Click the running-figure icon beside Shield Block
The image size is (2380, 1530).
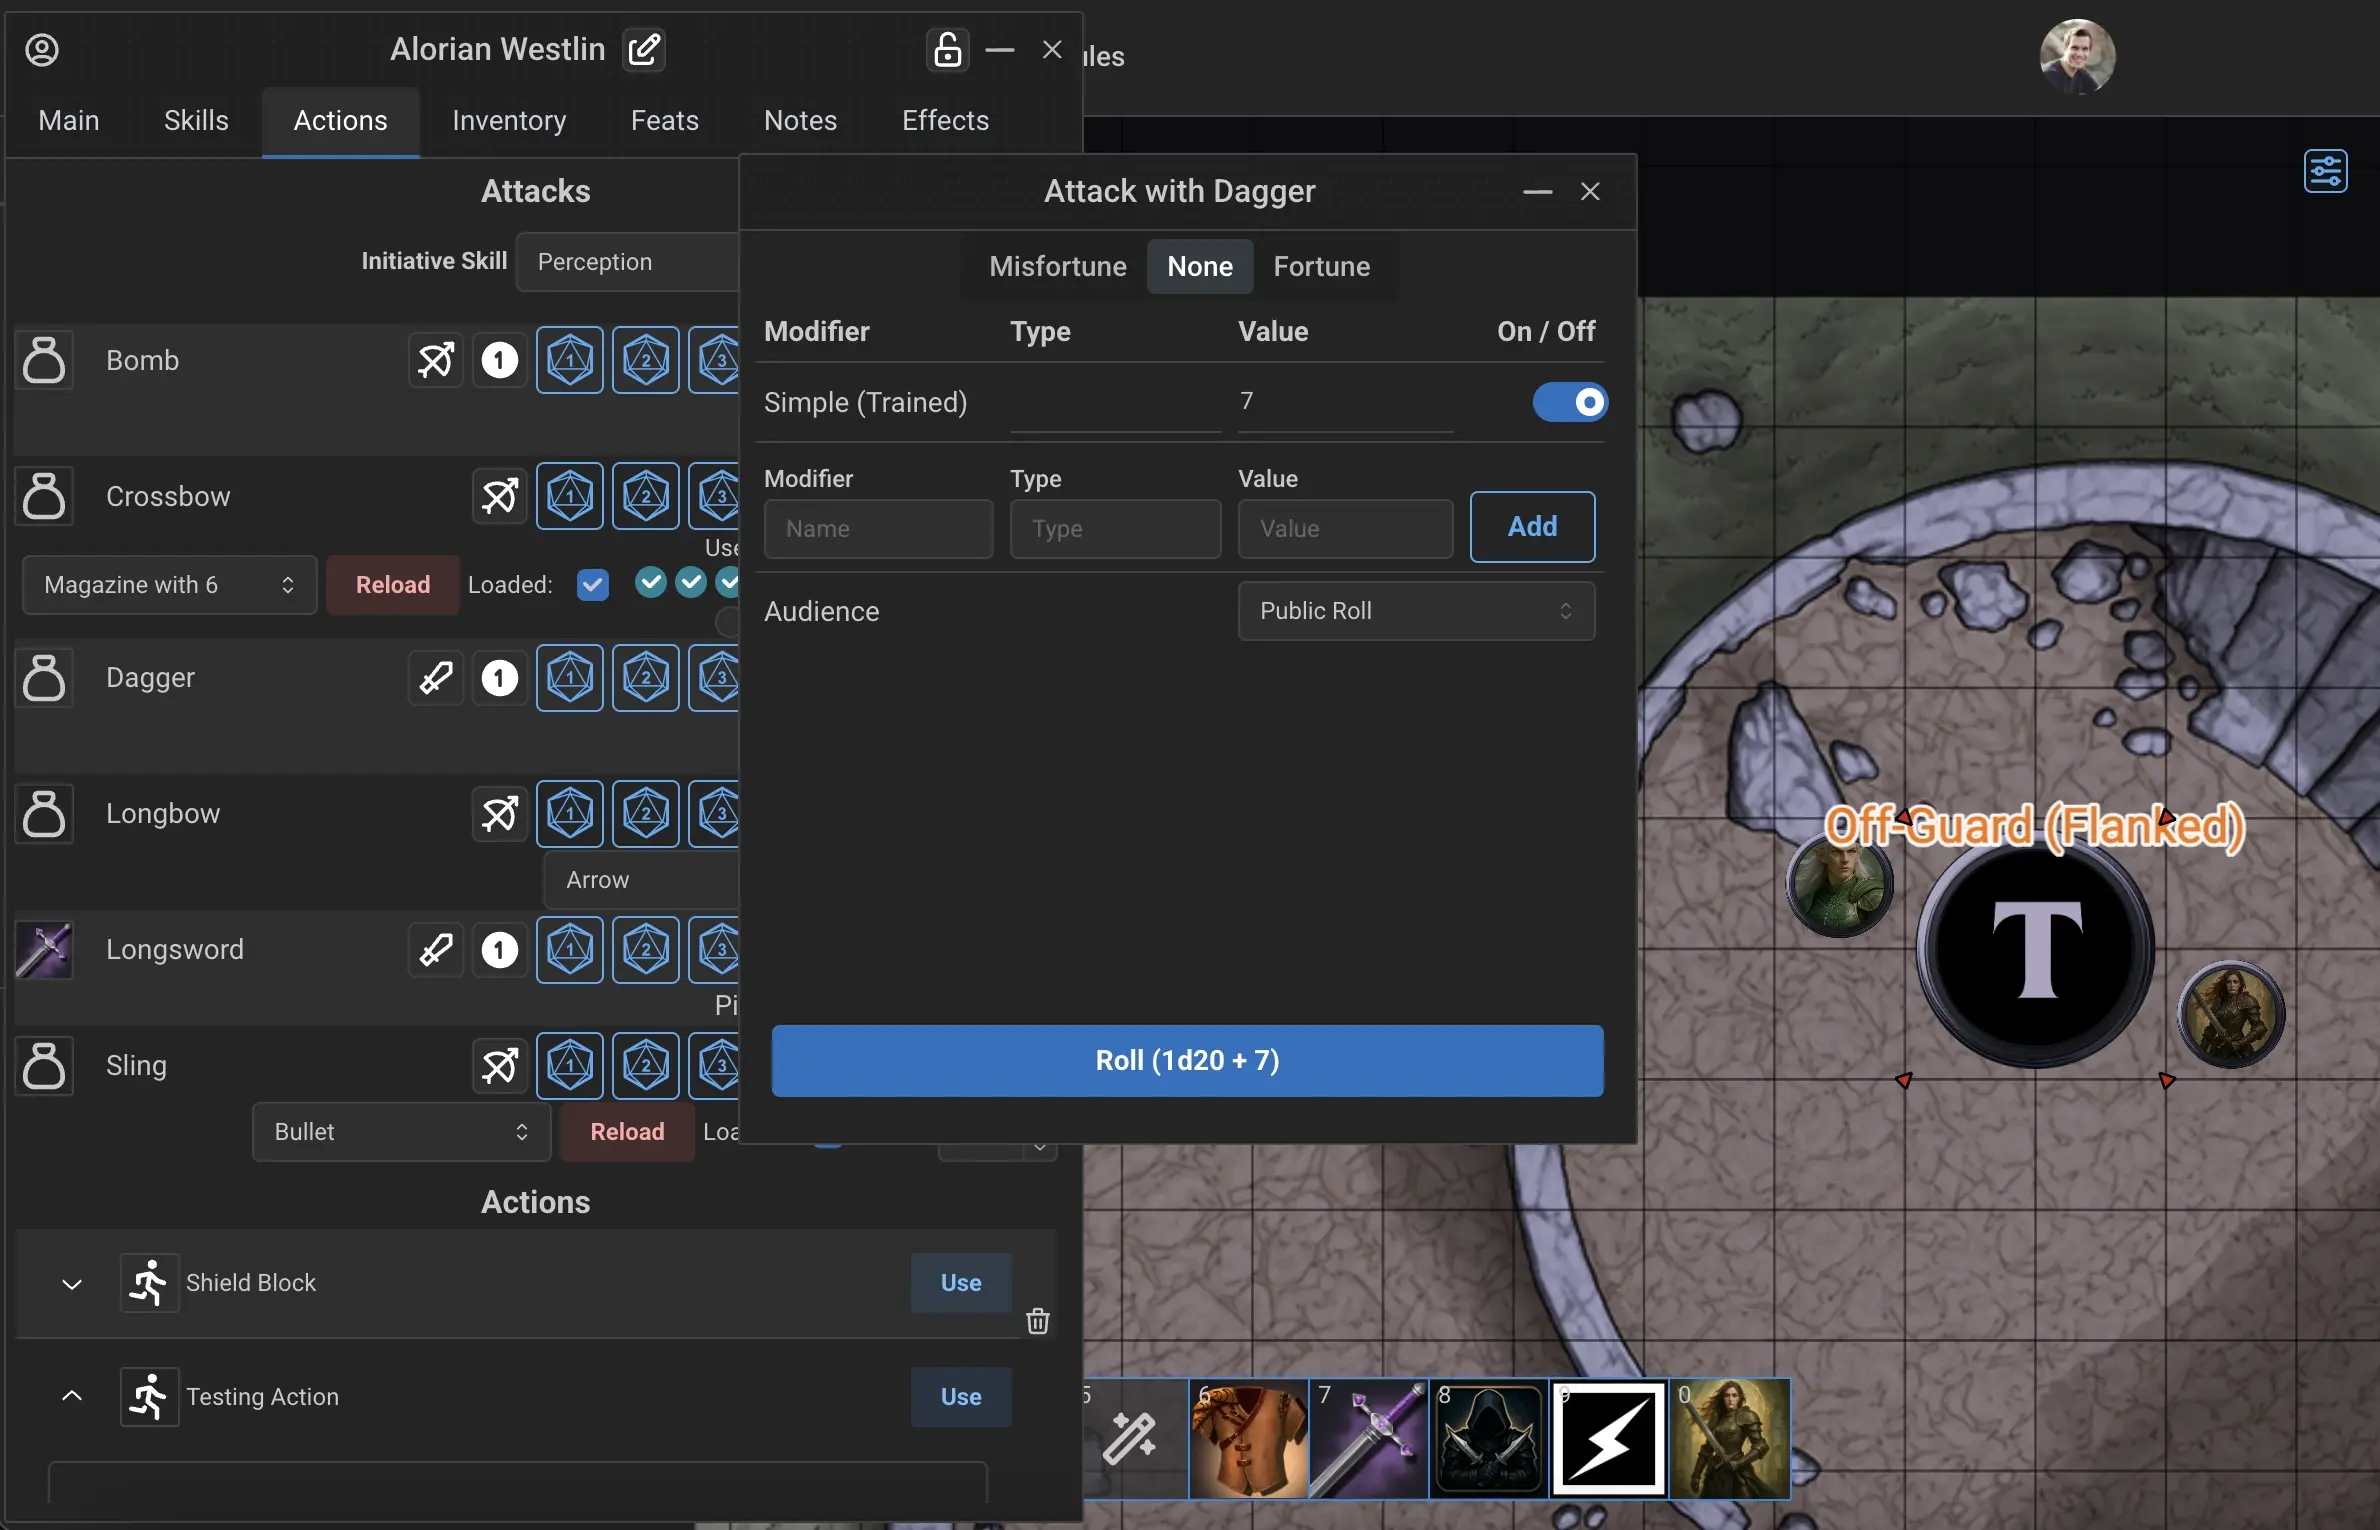coord(148,1283)
